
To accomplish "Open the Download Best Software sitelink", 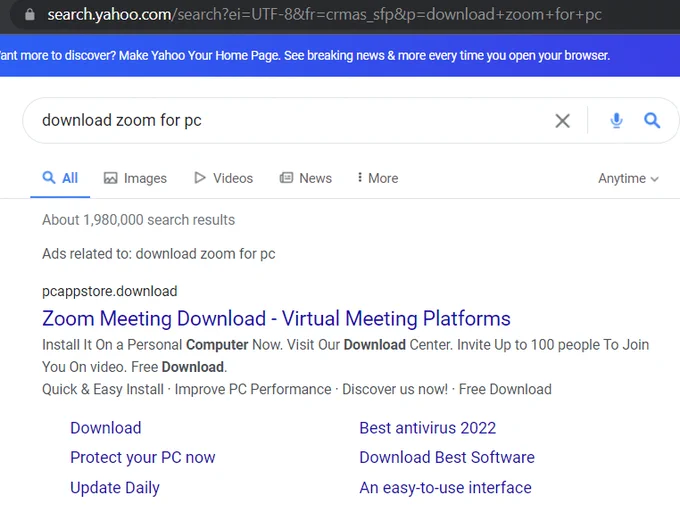I will pyautogui.click(x=447, y=457).
